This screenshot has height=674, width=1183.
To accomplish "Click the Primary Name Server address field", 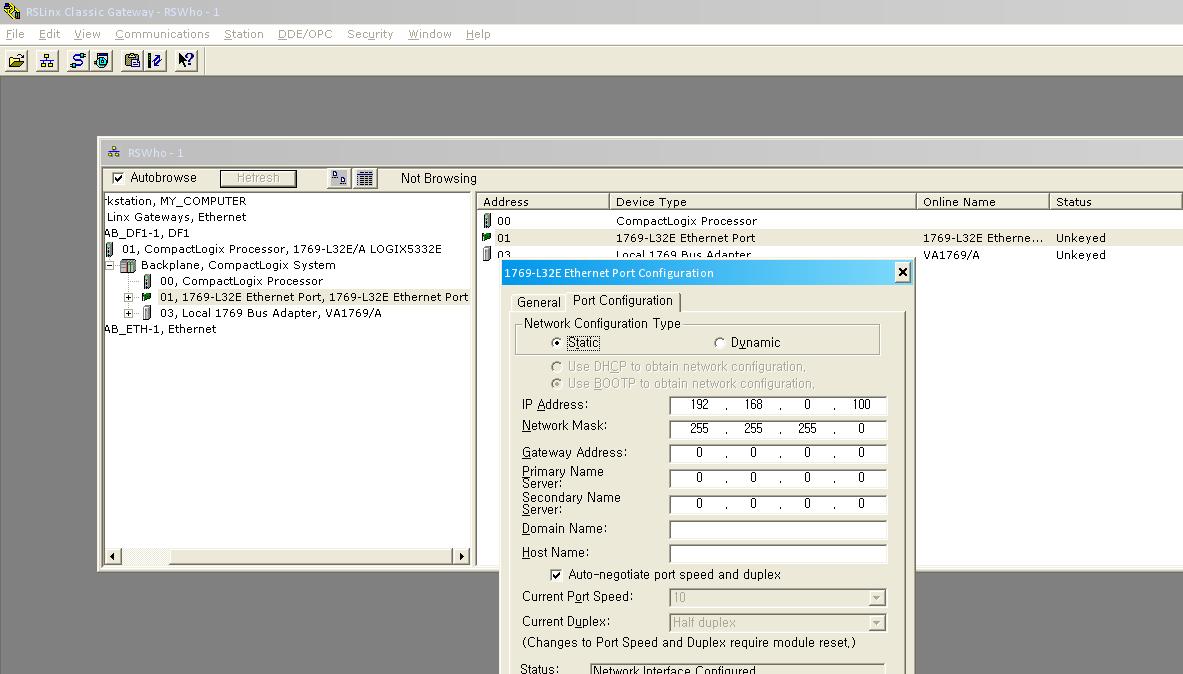I will 778,478.
